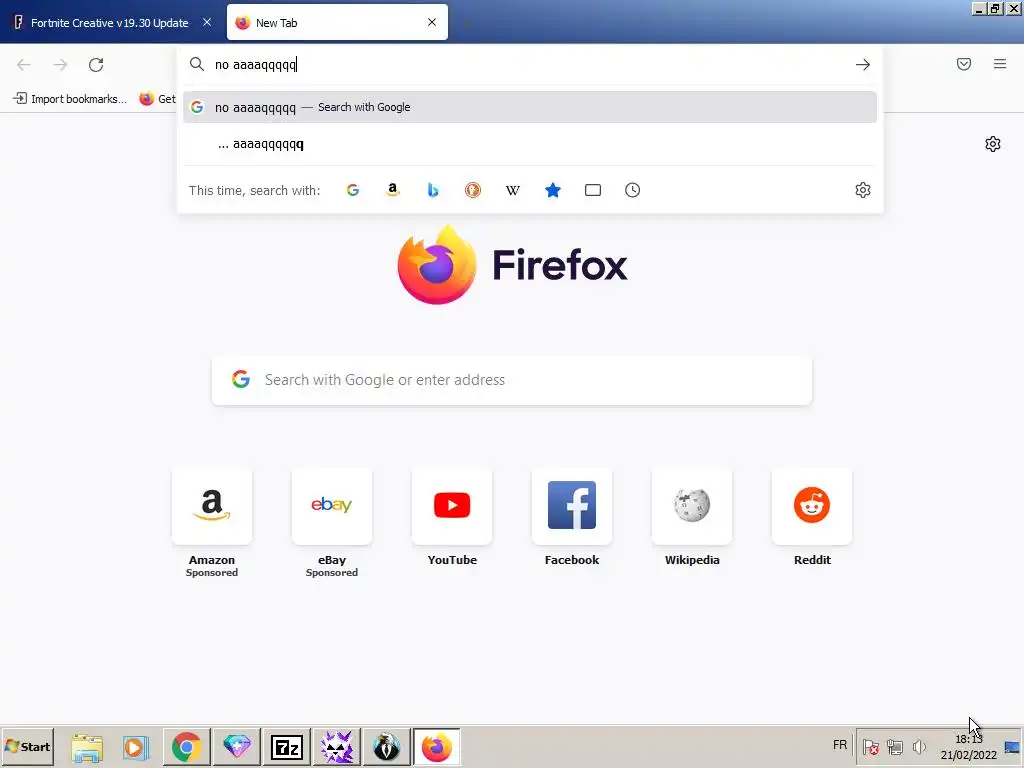Click in the address bar text field
The image size is (1024, 768).
(x=530, y=65)
